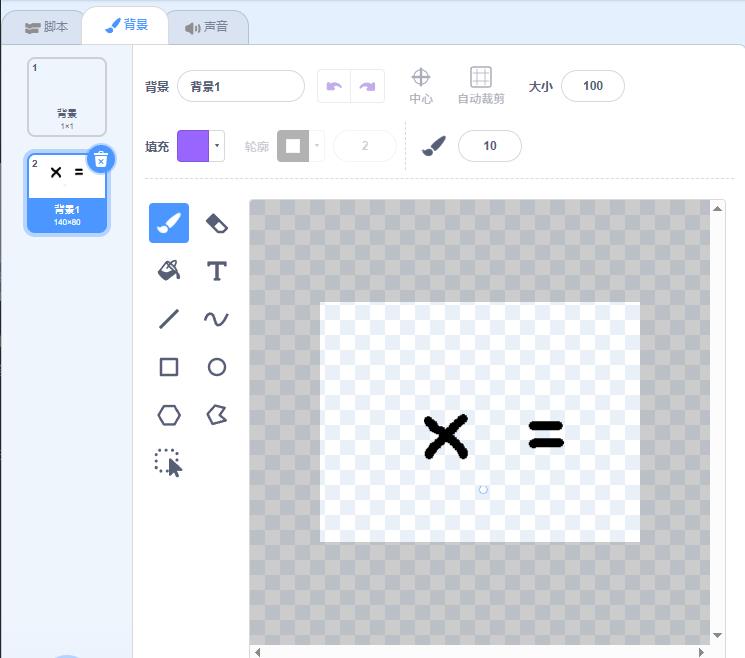Select the freeform polygon tool
The image size is (745, 658).
pyautogui.click(x=217, y=415)
